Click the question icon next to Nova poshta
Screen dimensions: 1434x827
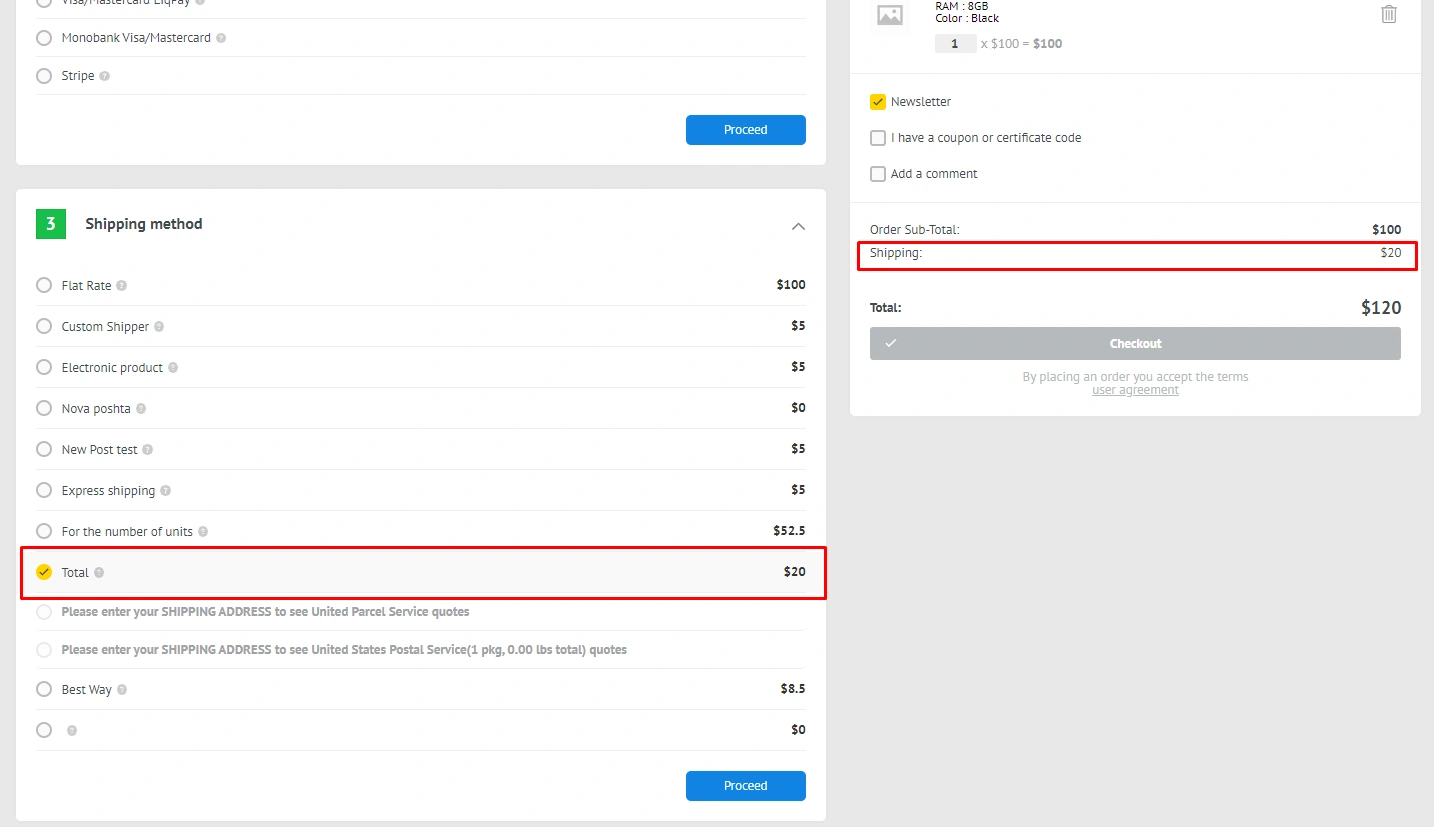coord(141,409)
